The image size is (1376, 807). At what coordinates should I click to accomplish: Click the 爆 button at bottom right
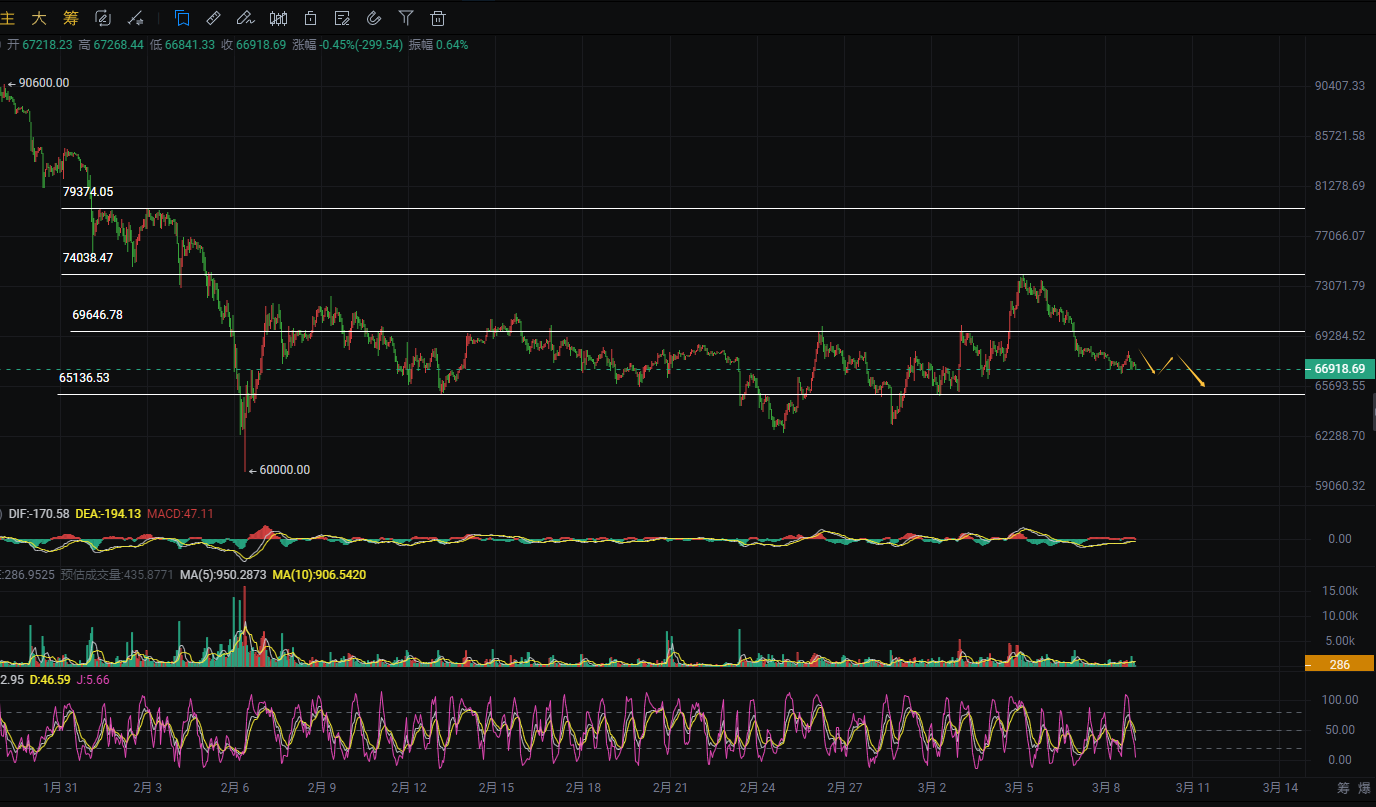1366,788
